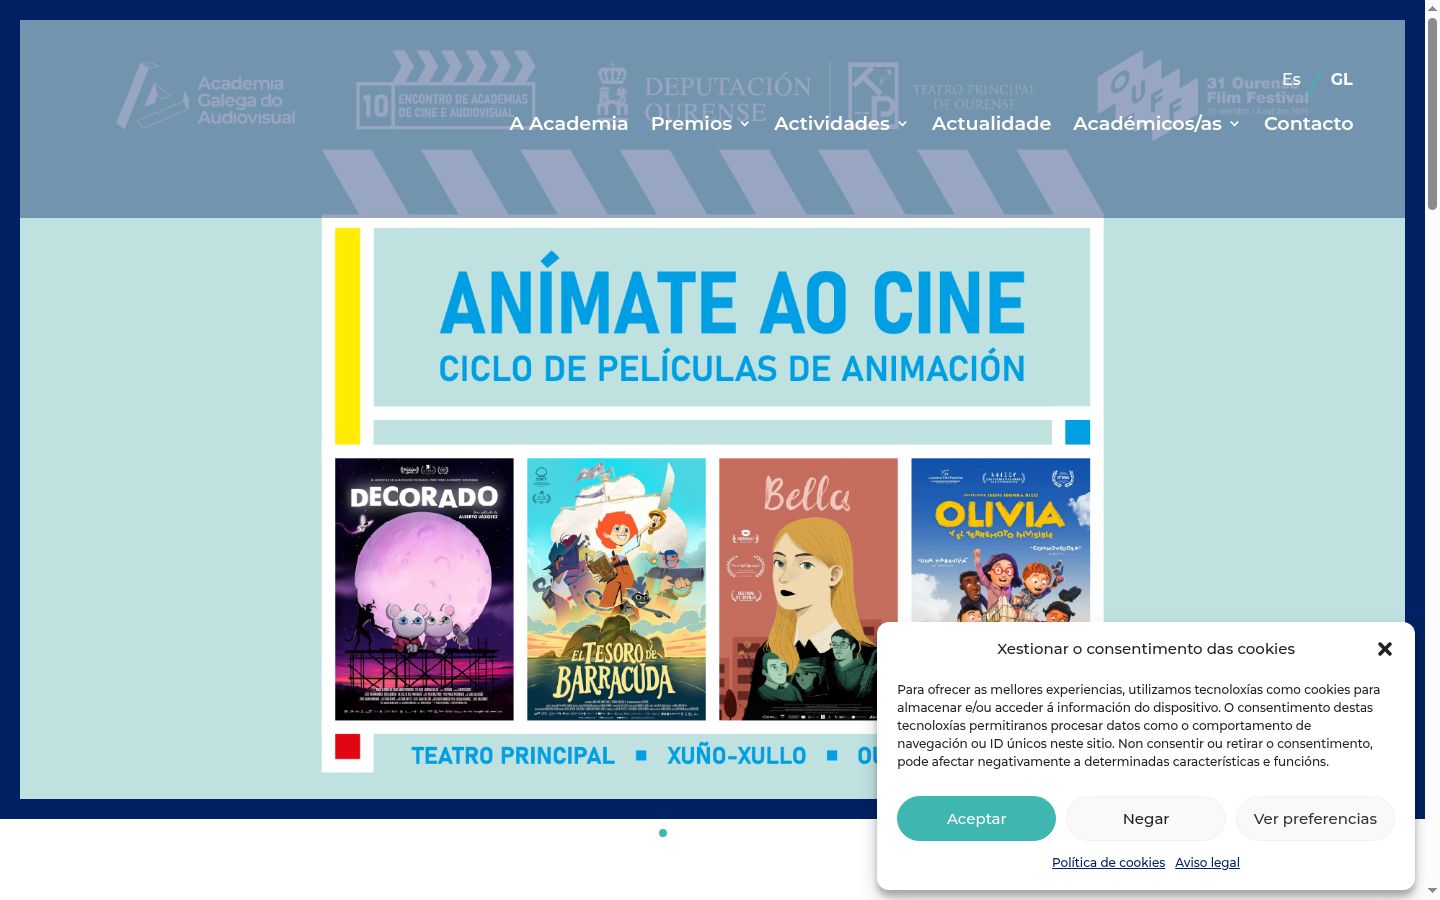Go to the A Academia page
The width and height of the screenshot is (1440, 900).
[x=569, y=123]
